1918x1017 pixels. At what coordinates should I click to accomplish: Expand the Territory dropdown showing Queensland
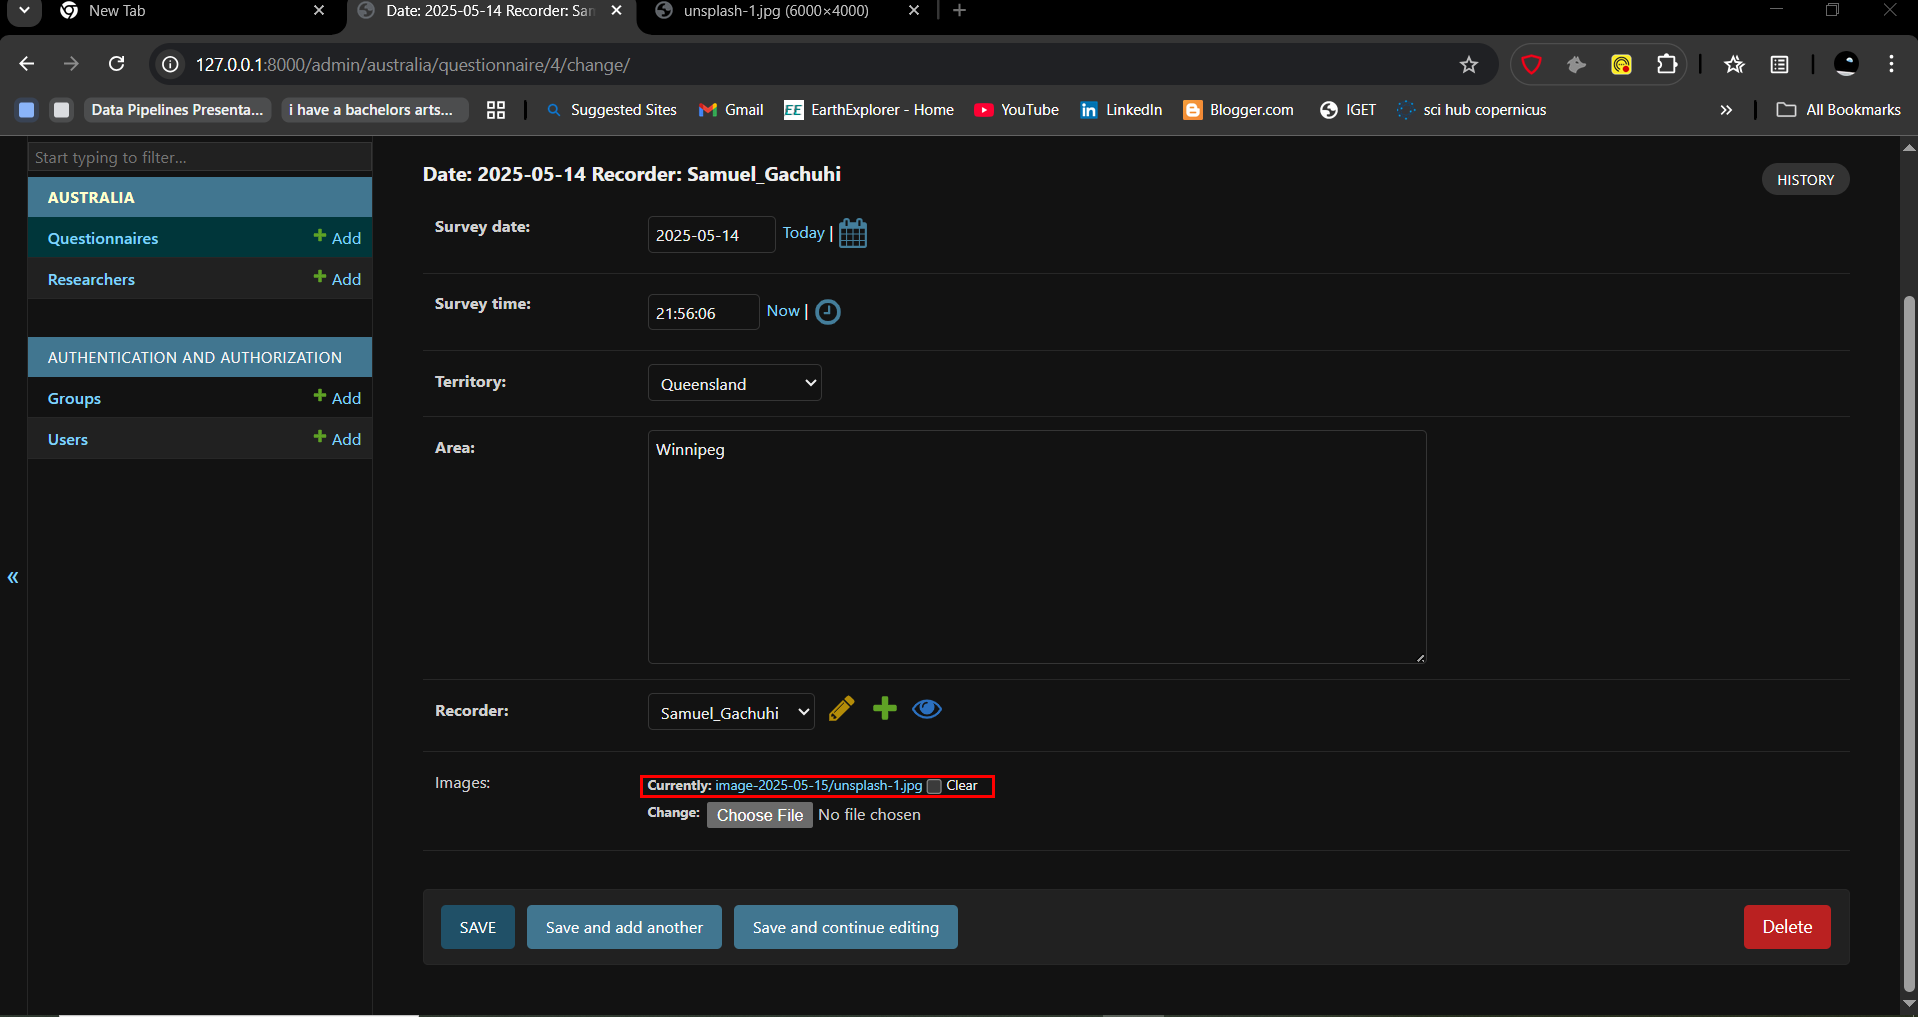734,383
